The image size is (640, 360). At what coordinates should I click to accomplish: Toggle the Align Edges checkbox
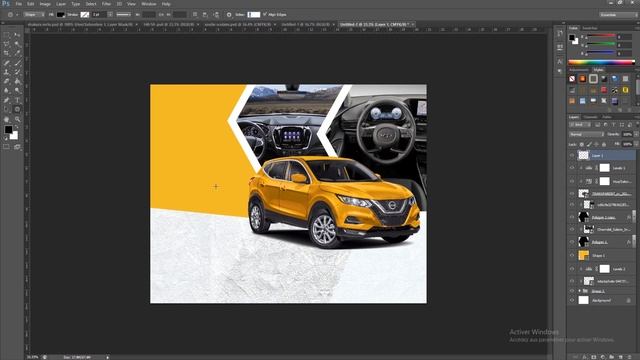tap(264, 14)
